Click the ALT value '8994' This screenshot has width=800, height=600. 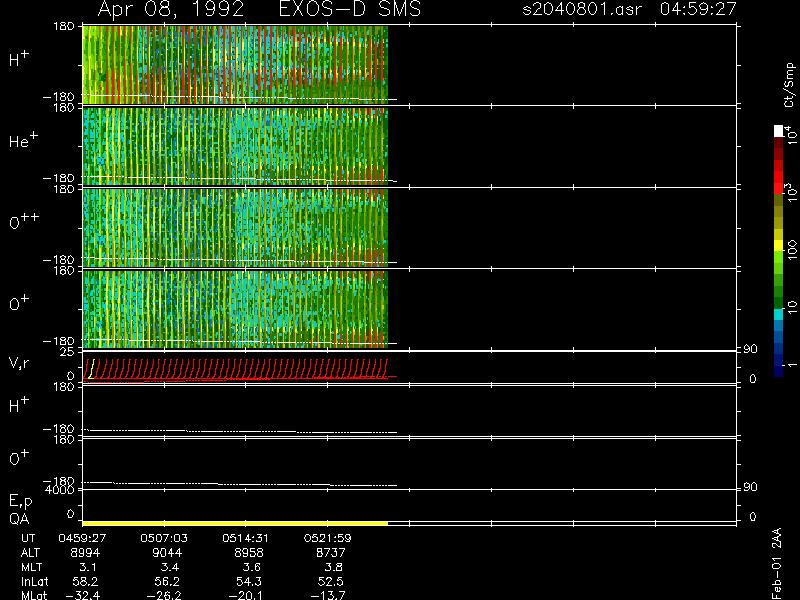tap(85, 553)
